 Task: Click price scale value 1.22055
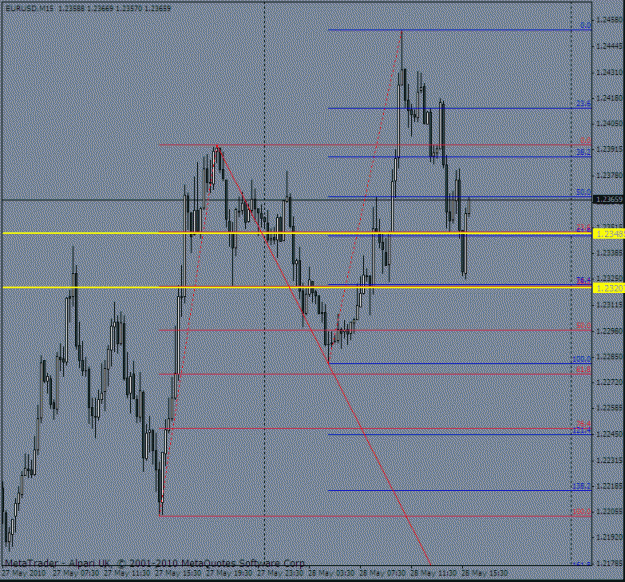pyautogui.click(x=610, y=511)
